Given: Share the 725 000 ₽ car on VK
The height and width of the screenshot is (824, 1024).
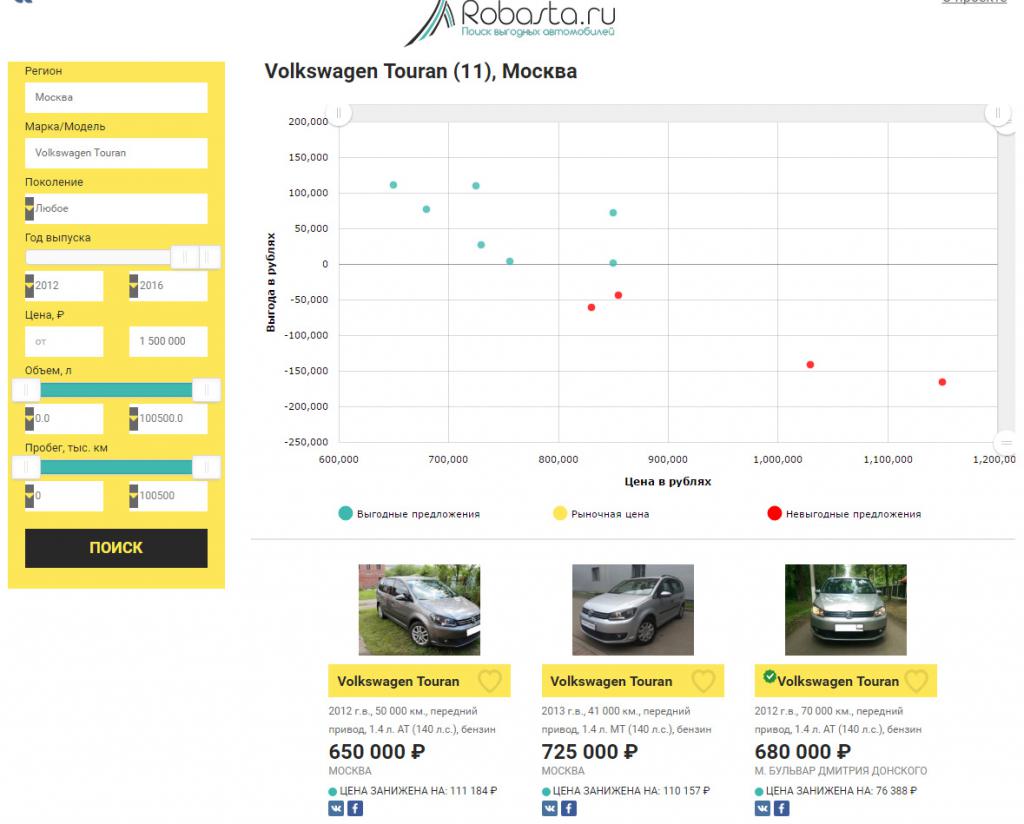Looking at the screenshot, I should [x=550, y=808].
